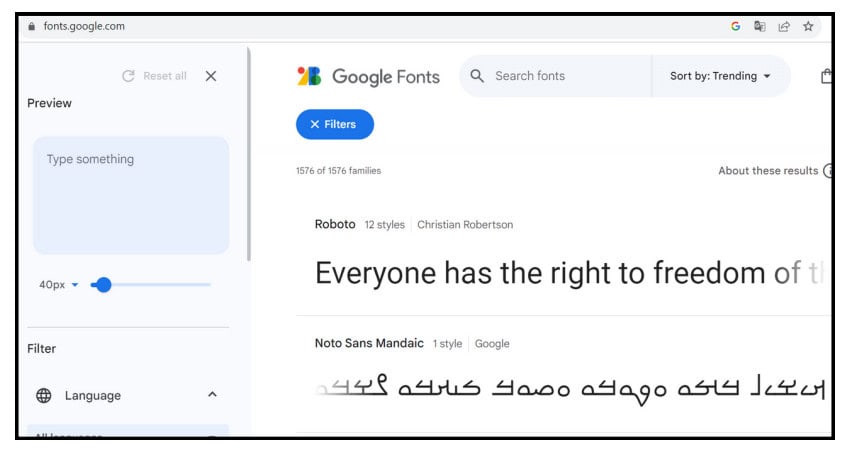Click the site lock icon
The width and height of the screenshot is (851, 450).
click(x=32, y=27)
